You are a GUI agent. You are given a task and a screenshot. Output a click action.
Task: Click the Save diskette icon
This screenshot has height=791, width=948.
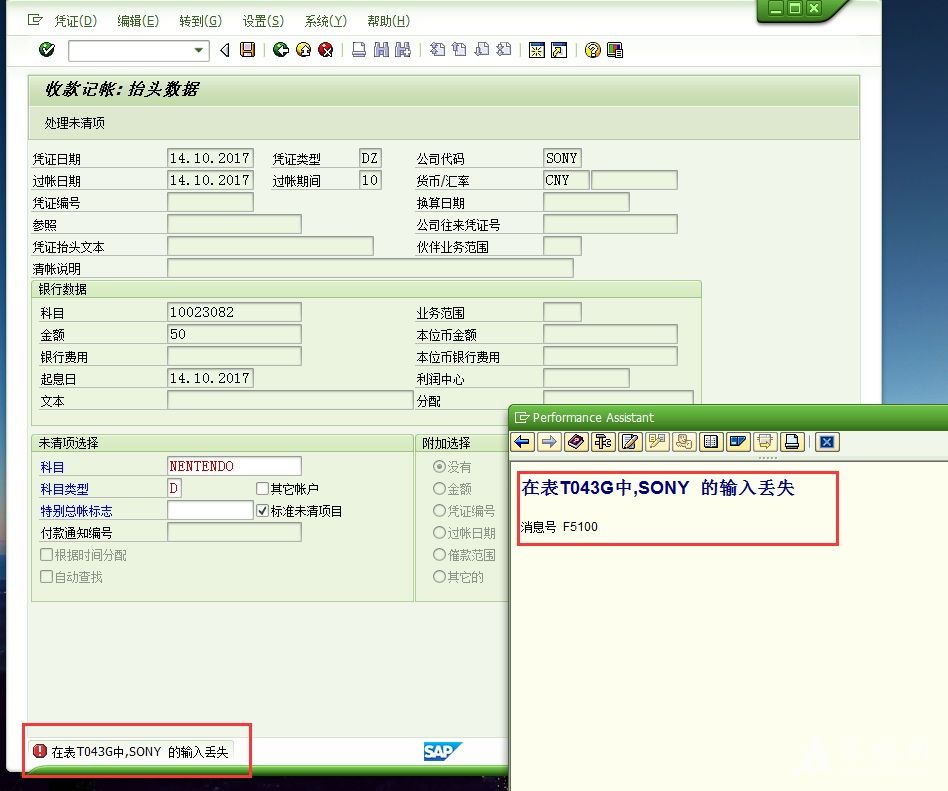click(247, 50)
